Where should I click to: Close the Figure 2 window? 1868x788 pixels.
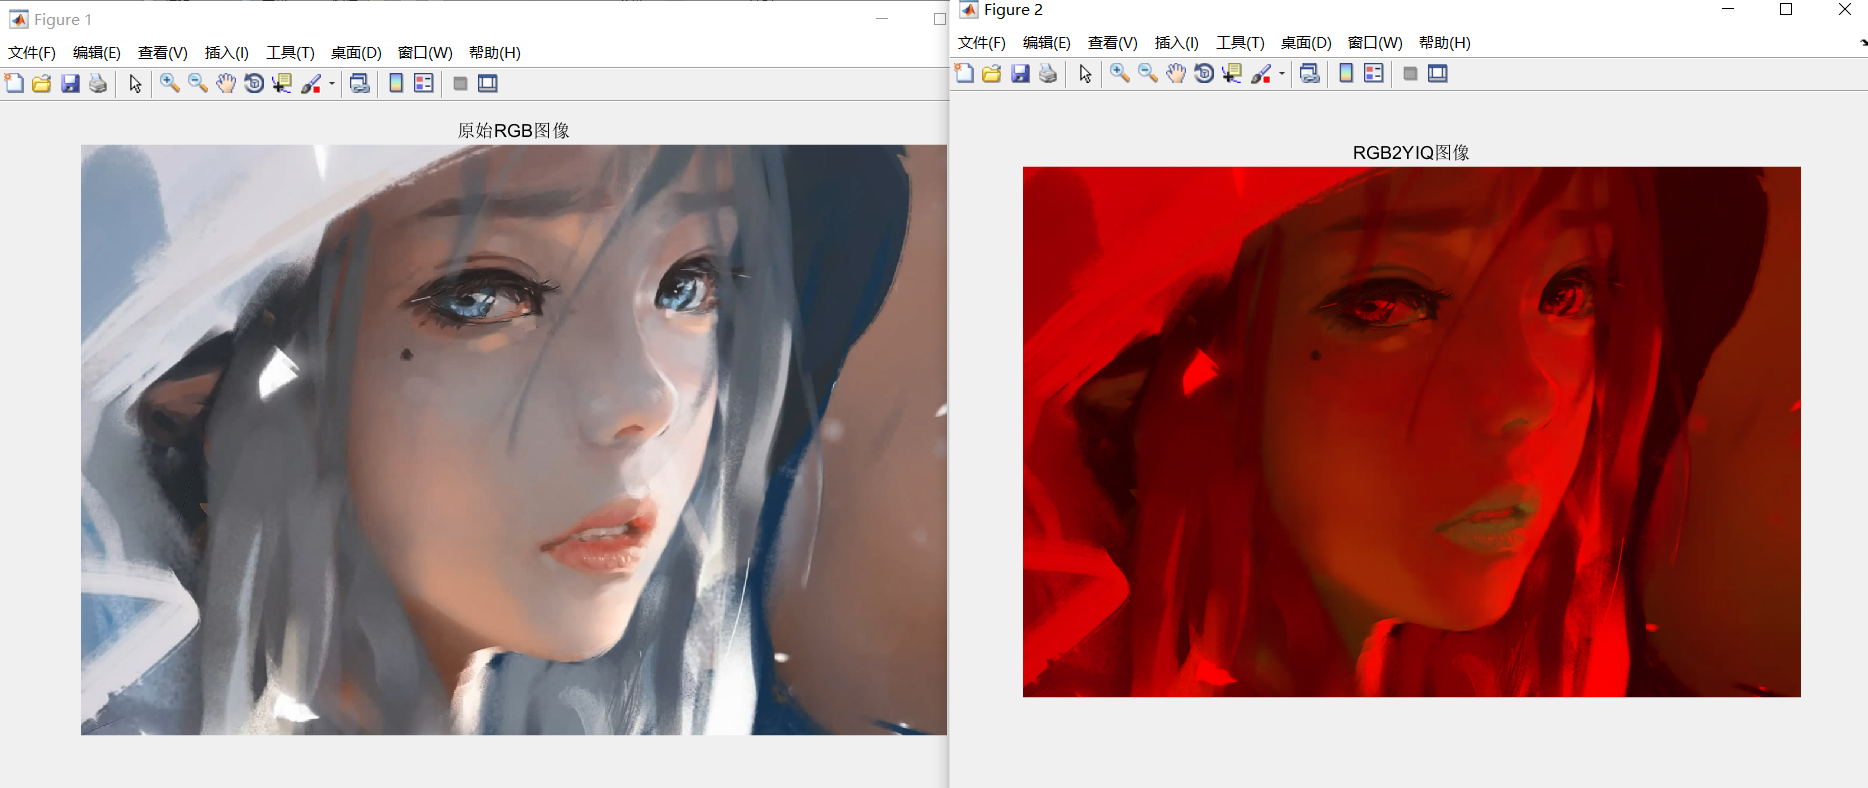1845,10
